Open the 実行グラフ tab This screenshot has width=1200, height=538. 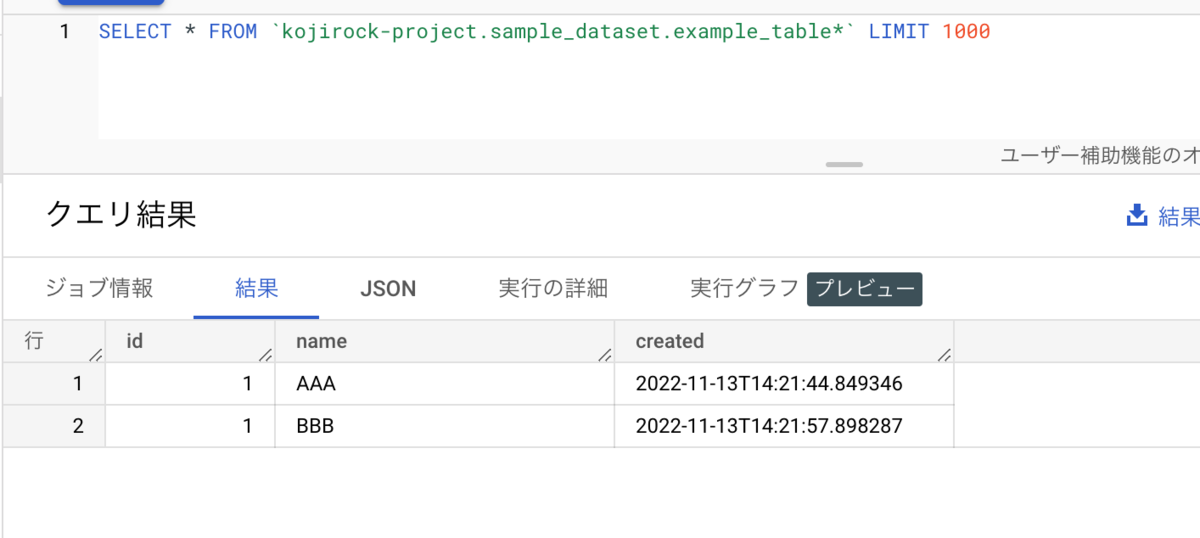744,288
